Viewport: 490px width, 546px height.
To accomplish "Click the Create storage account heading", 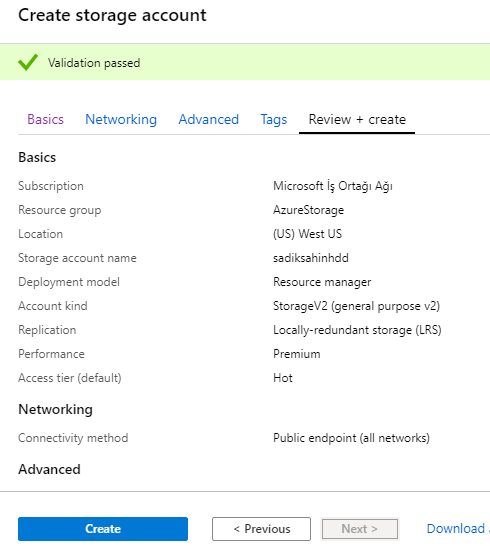I will coord(112,15).
